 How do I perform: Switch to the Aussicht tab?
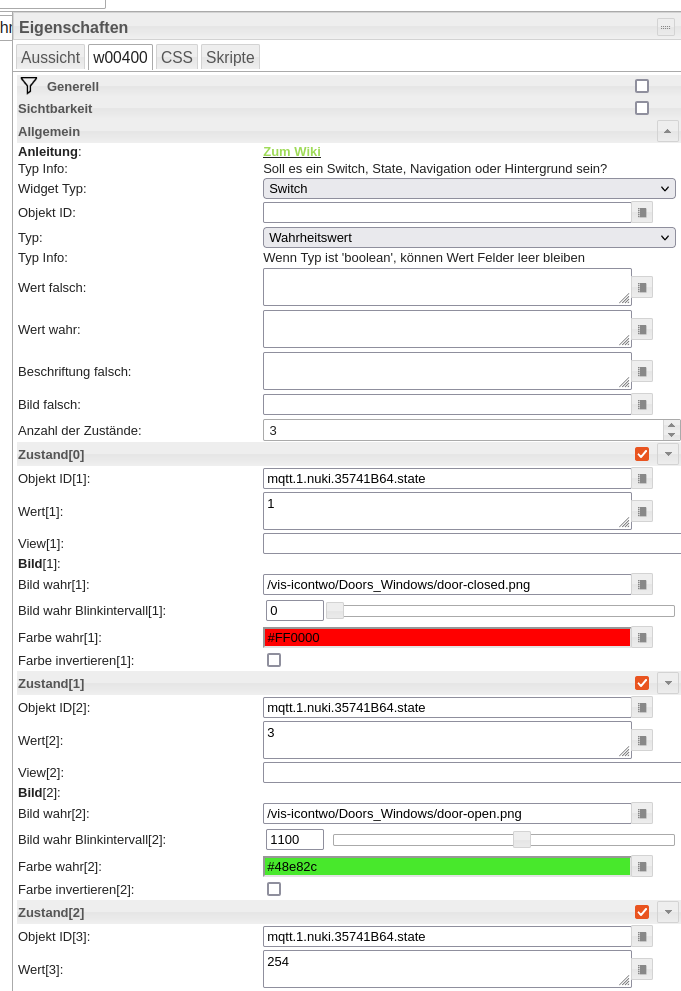click(x=51, y=57)
